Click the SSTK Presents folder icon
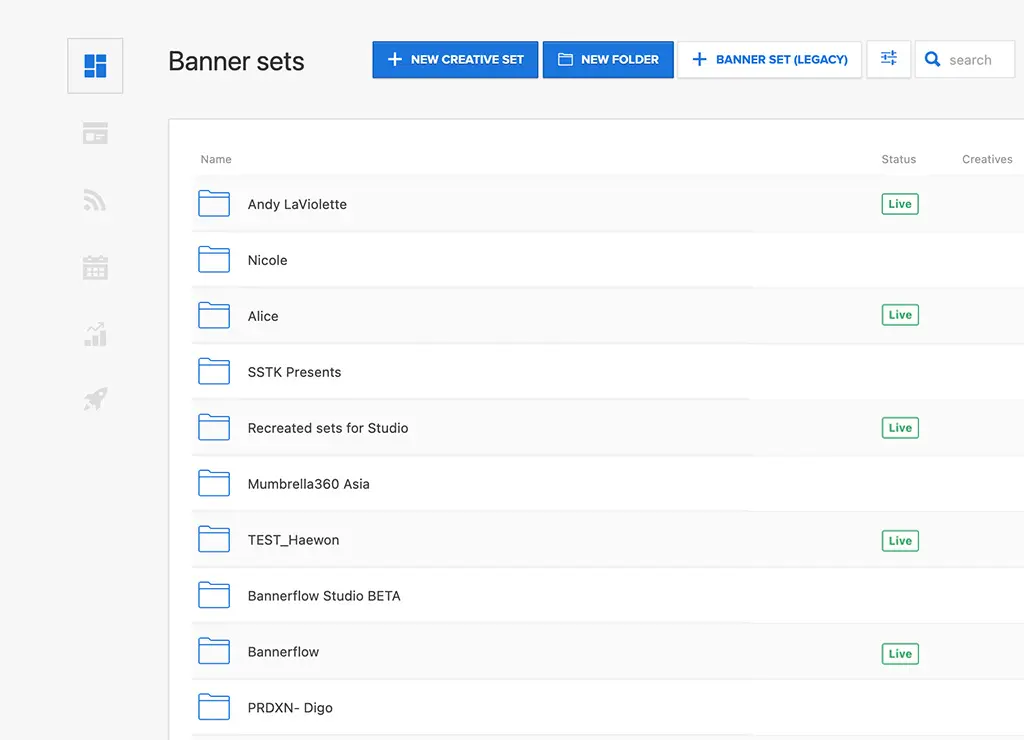The width and height of the screenshot is (1024, 740). click(214, 372)
